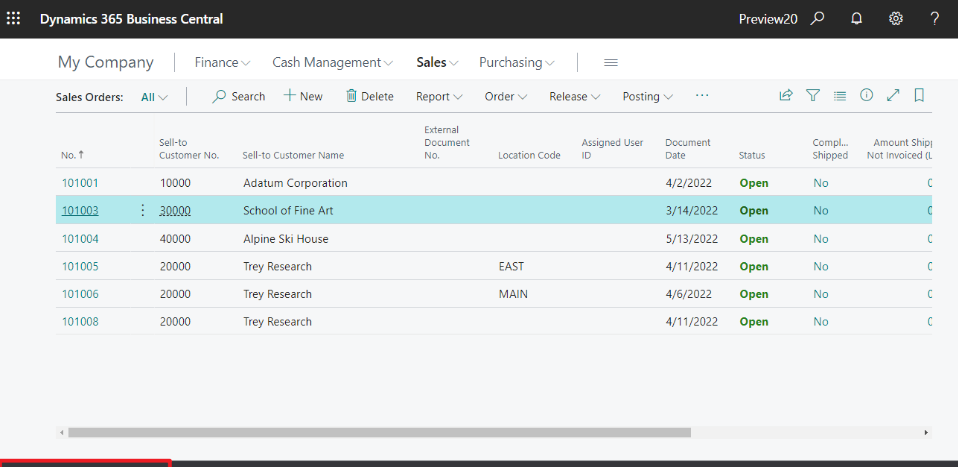Expand the Sales menu
The height and width of the screenshot is (467, 958).
click(437, 62)
